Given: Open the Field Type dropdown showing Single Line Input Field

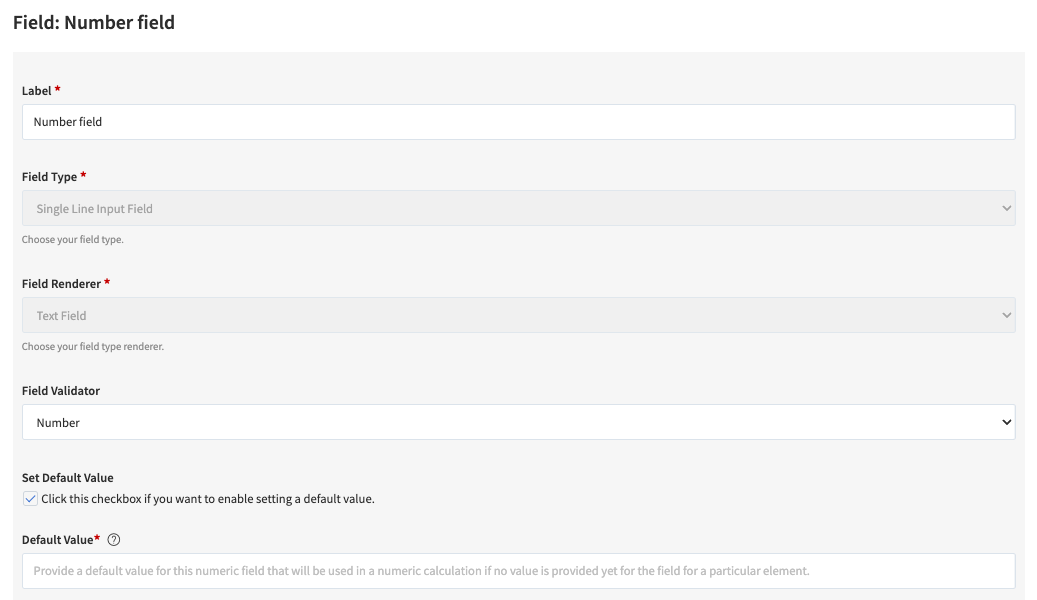Looking at the screenshot, I should [518, 208].
